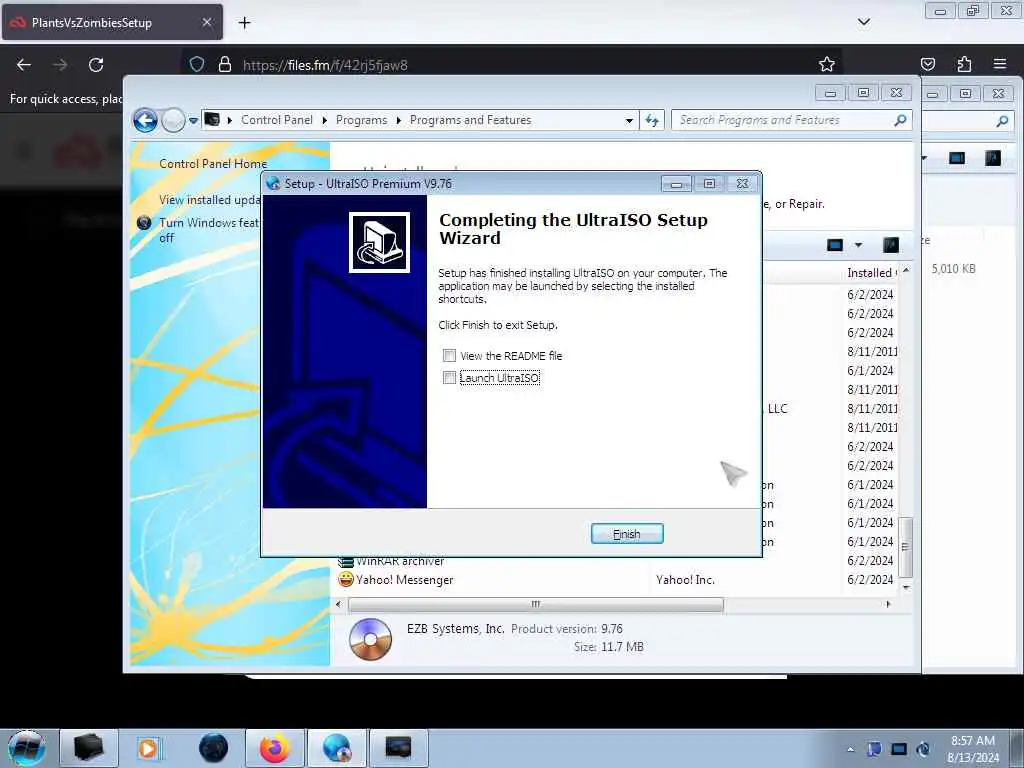The height and width of the screenshot is (768, 1024).
Task: Click the Yahoo! Inc. publisher cell
Action: click(x=685, y=580)
